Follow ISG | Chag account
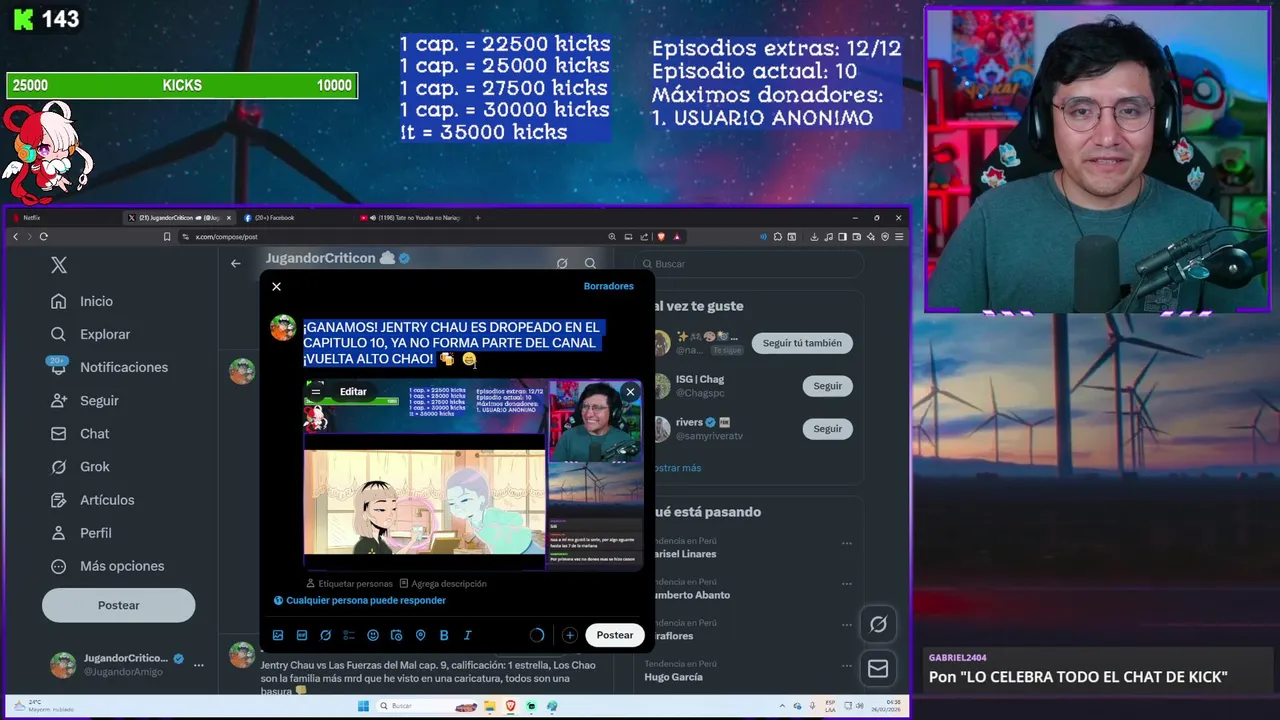The image size is (1280, 720). coord(827,386)
